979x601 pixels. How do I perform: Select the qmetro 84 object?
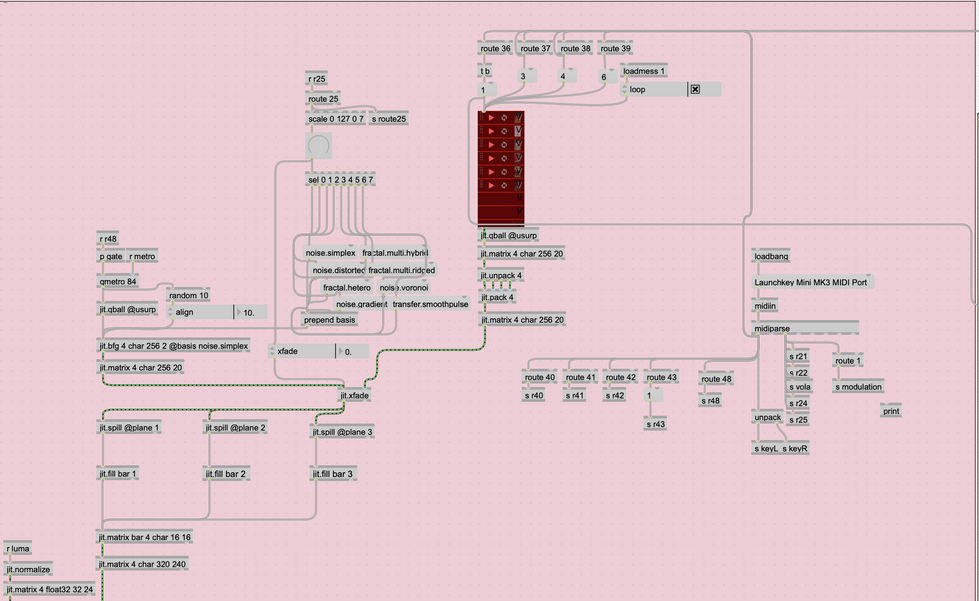(x=117, y=281)
